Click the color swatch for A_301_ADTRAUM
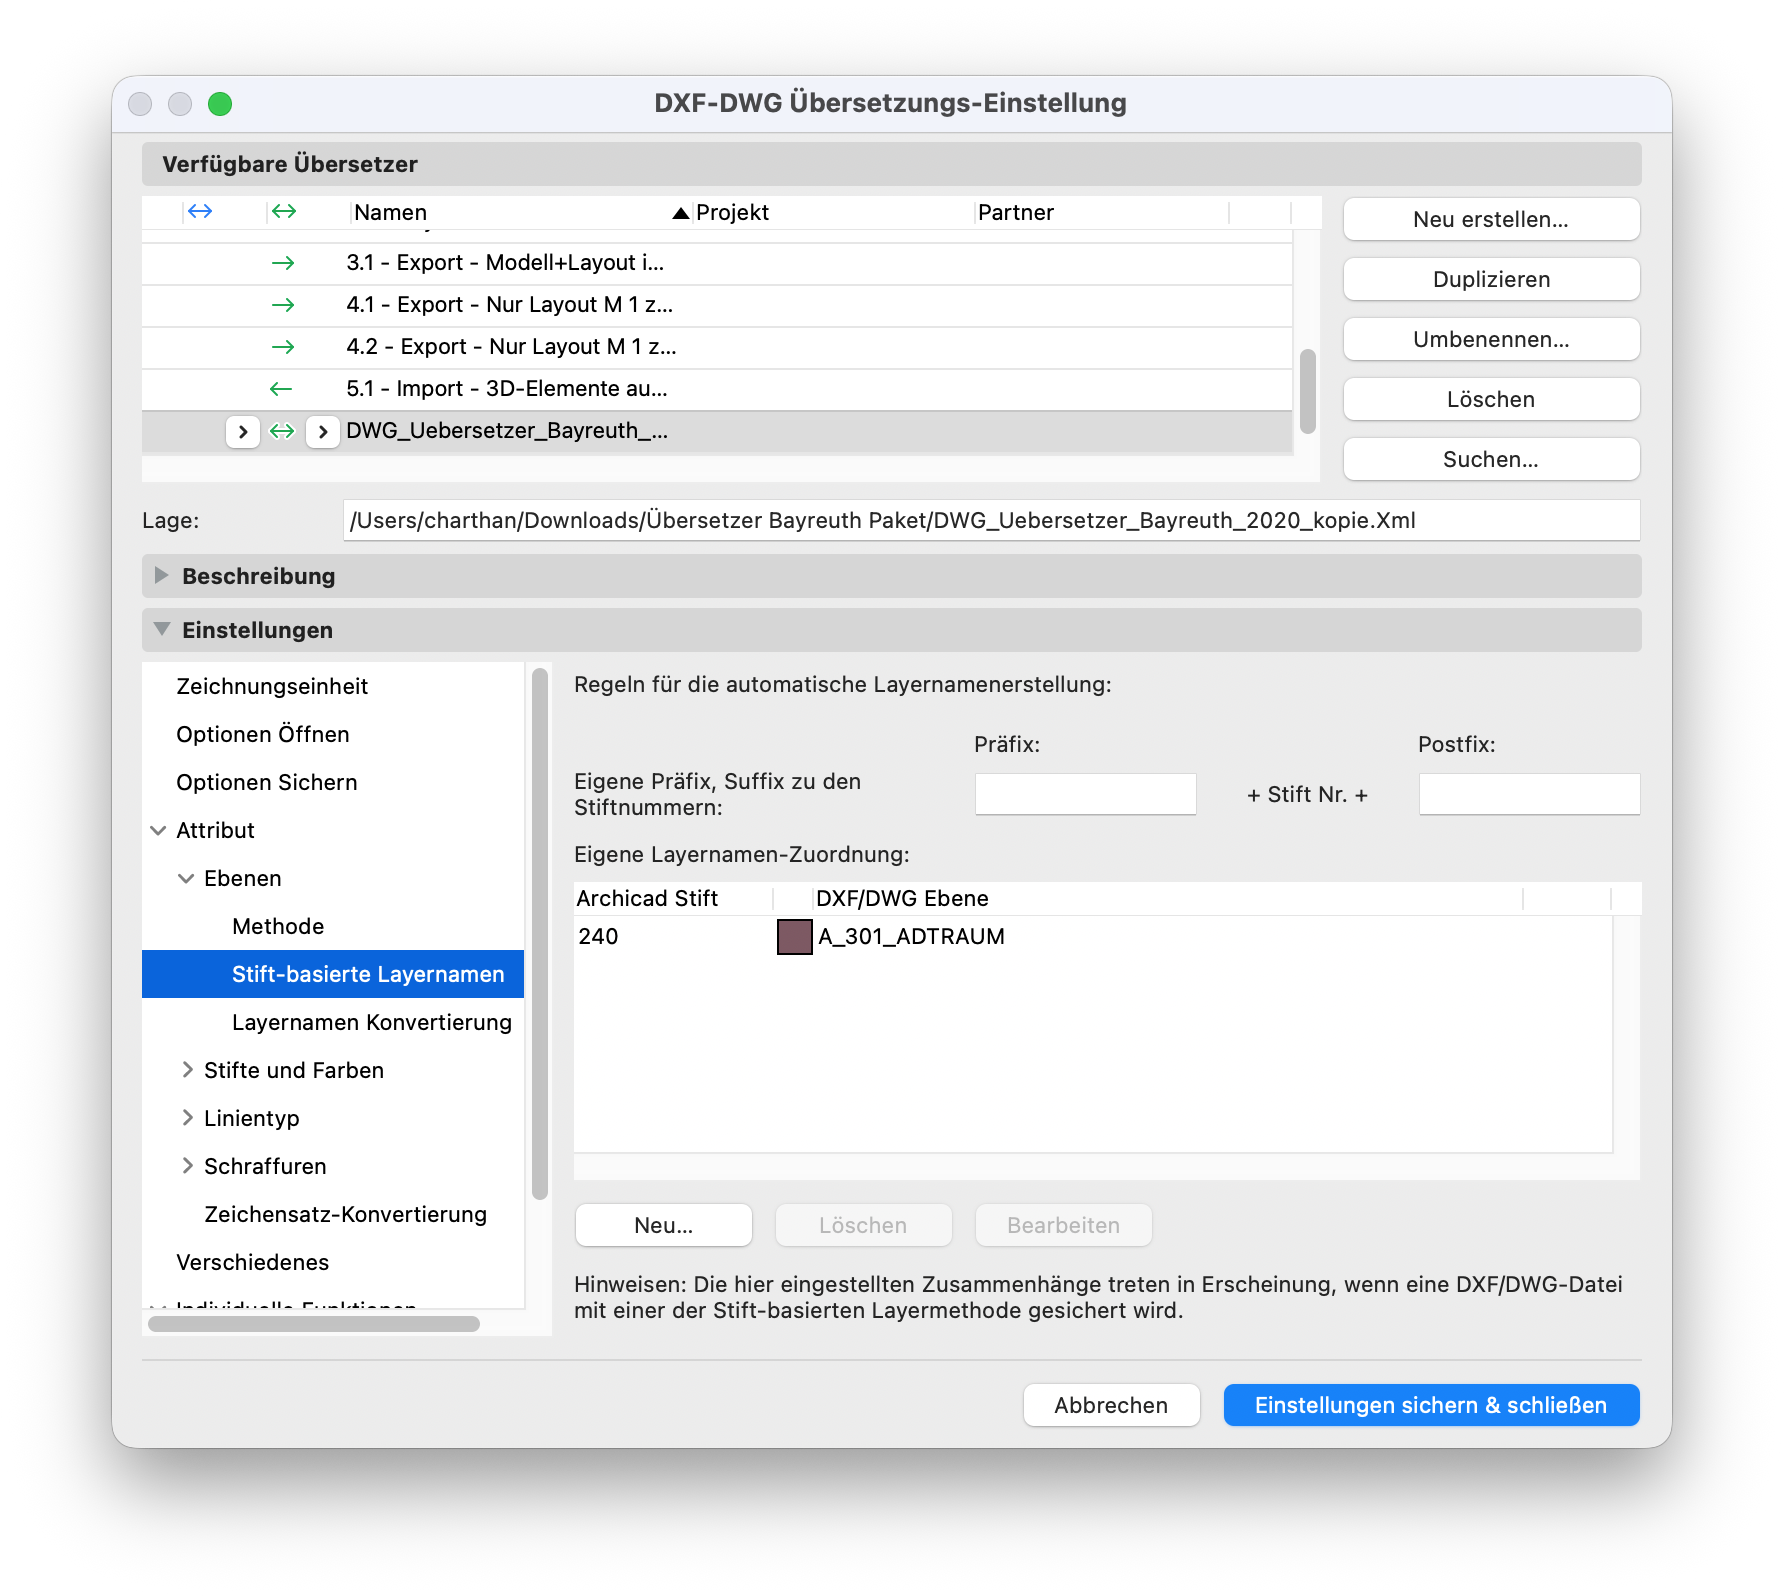Image resolution: width=1784 pixels, height=1596 pixels. tap(795, 937)
